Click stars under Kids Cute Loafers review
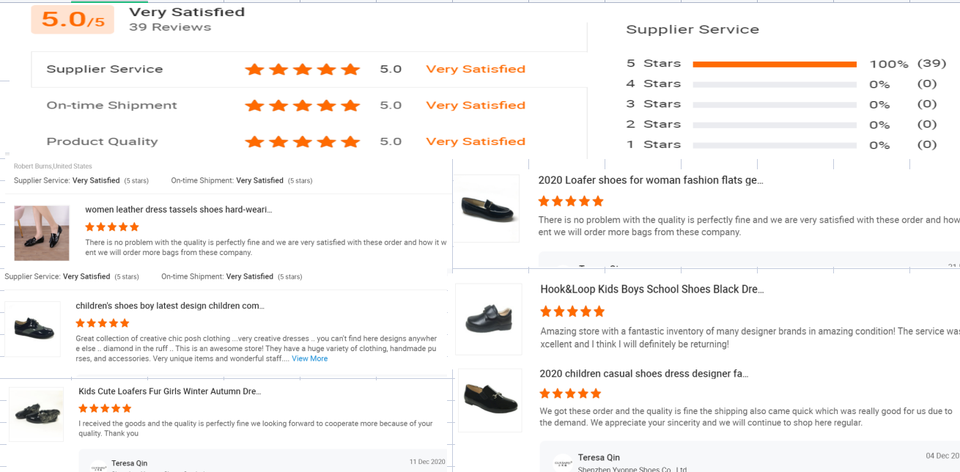The image size is (960, 472). click(x=105, y=408)
